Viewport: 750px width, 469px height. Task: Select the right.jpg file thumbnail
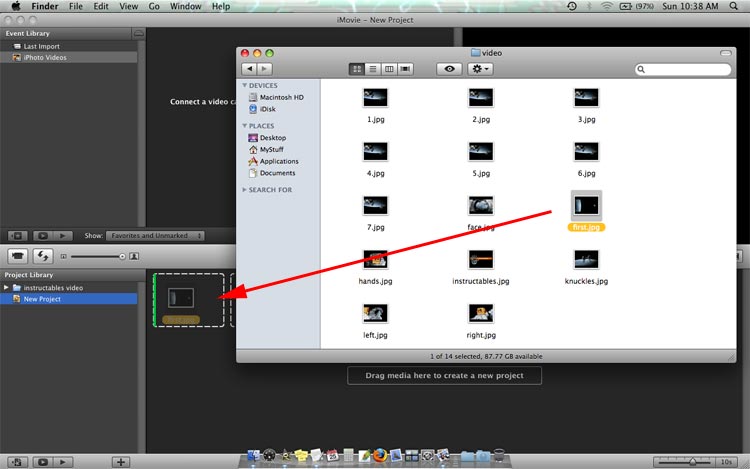tap(481, 314)
